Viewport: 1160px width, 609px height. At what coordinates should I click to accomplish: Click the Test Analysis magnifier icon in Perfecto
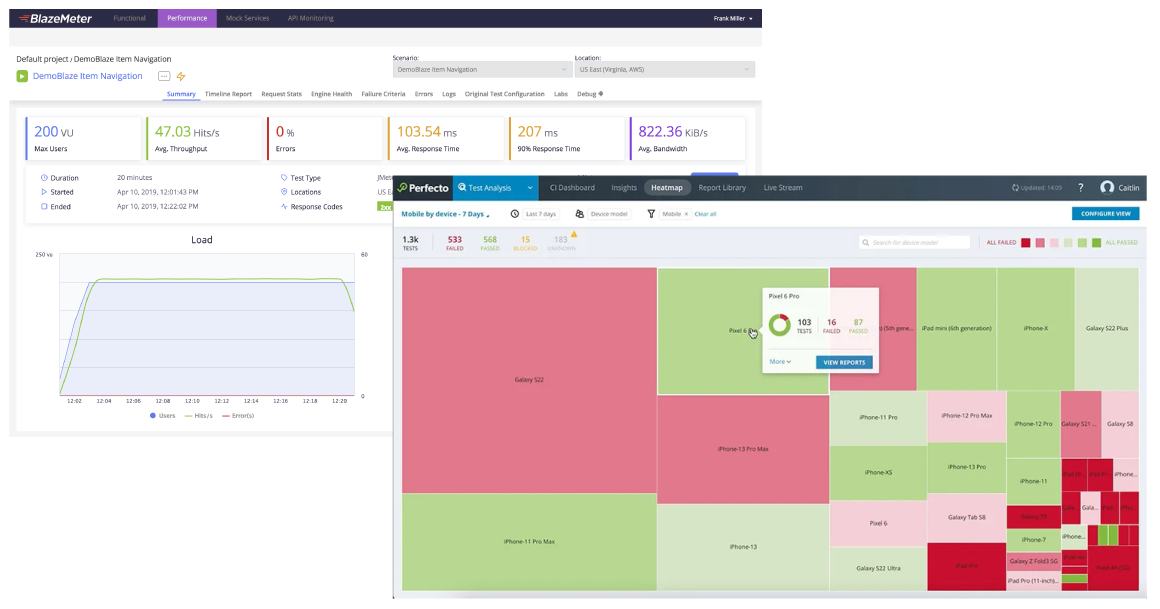point(462,187)
